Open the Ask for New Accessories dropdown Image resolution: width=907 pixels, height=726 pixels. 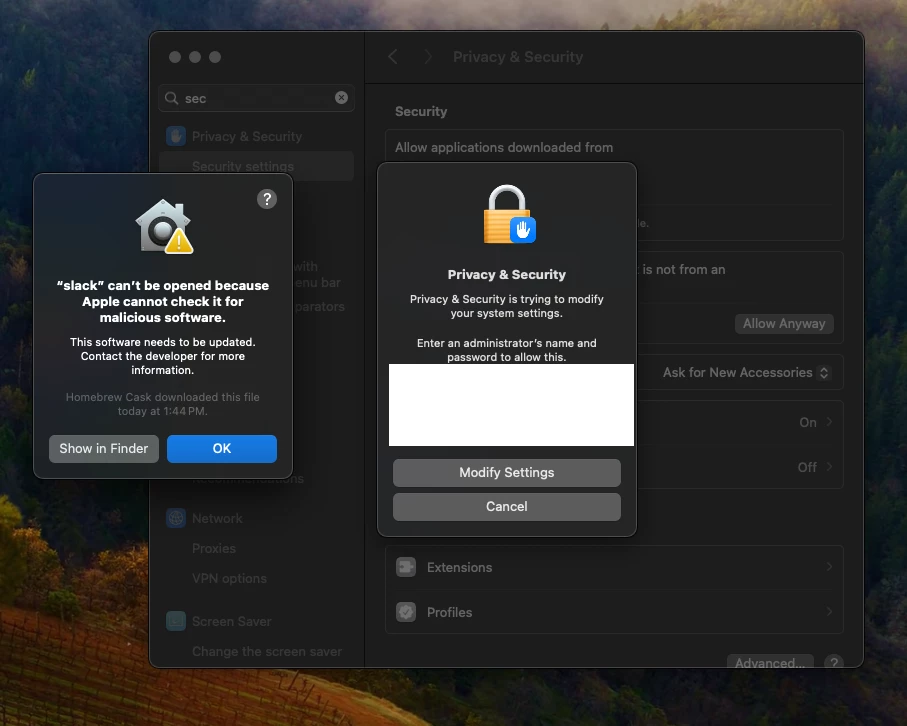pyautogui.click(x=746, y=373)
